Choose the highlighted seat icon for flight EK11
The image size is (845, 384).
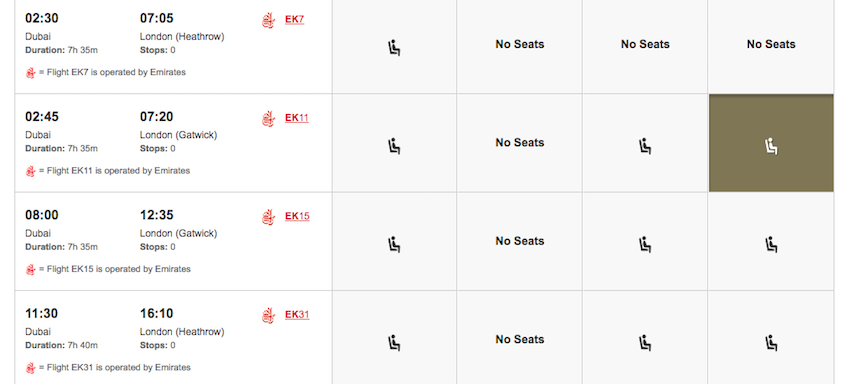[x=771, y=146]
